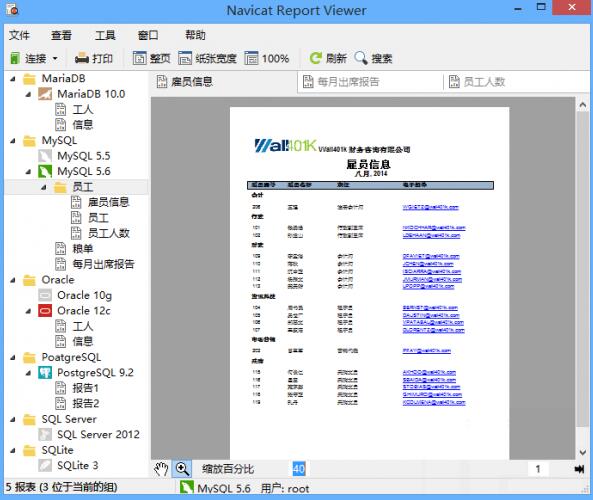Collapse the MariaDB 10.0 connection node
This screenshot has height=500, width=593.
28,94
